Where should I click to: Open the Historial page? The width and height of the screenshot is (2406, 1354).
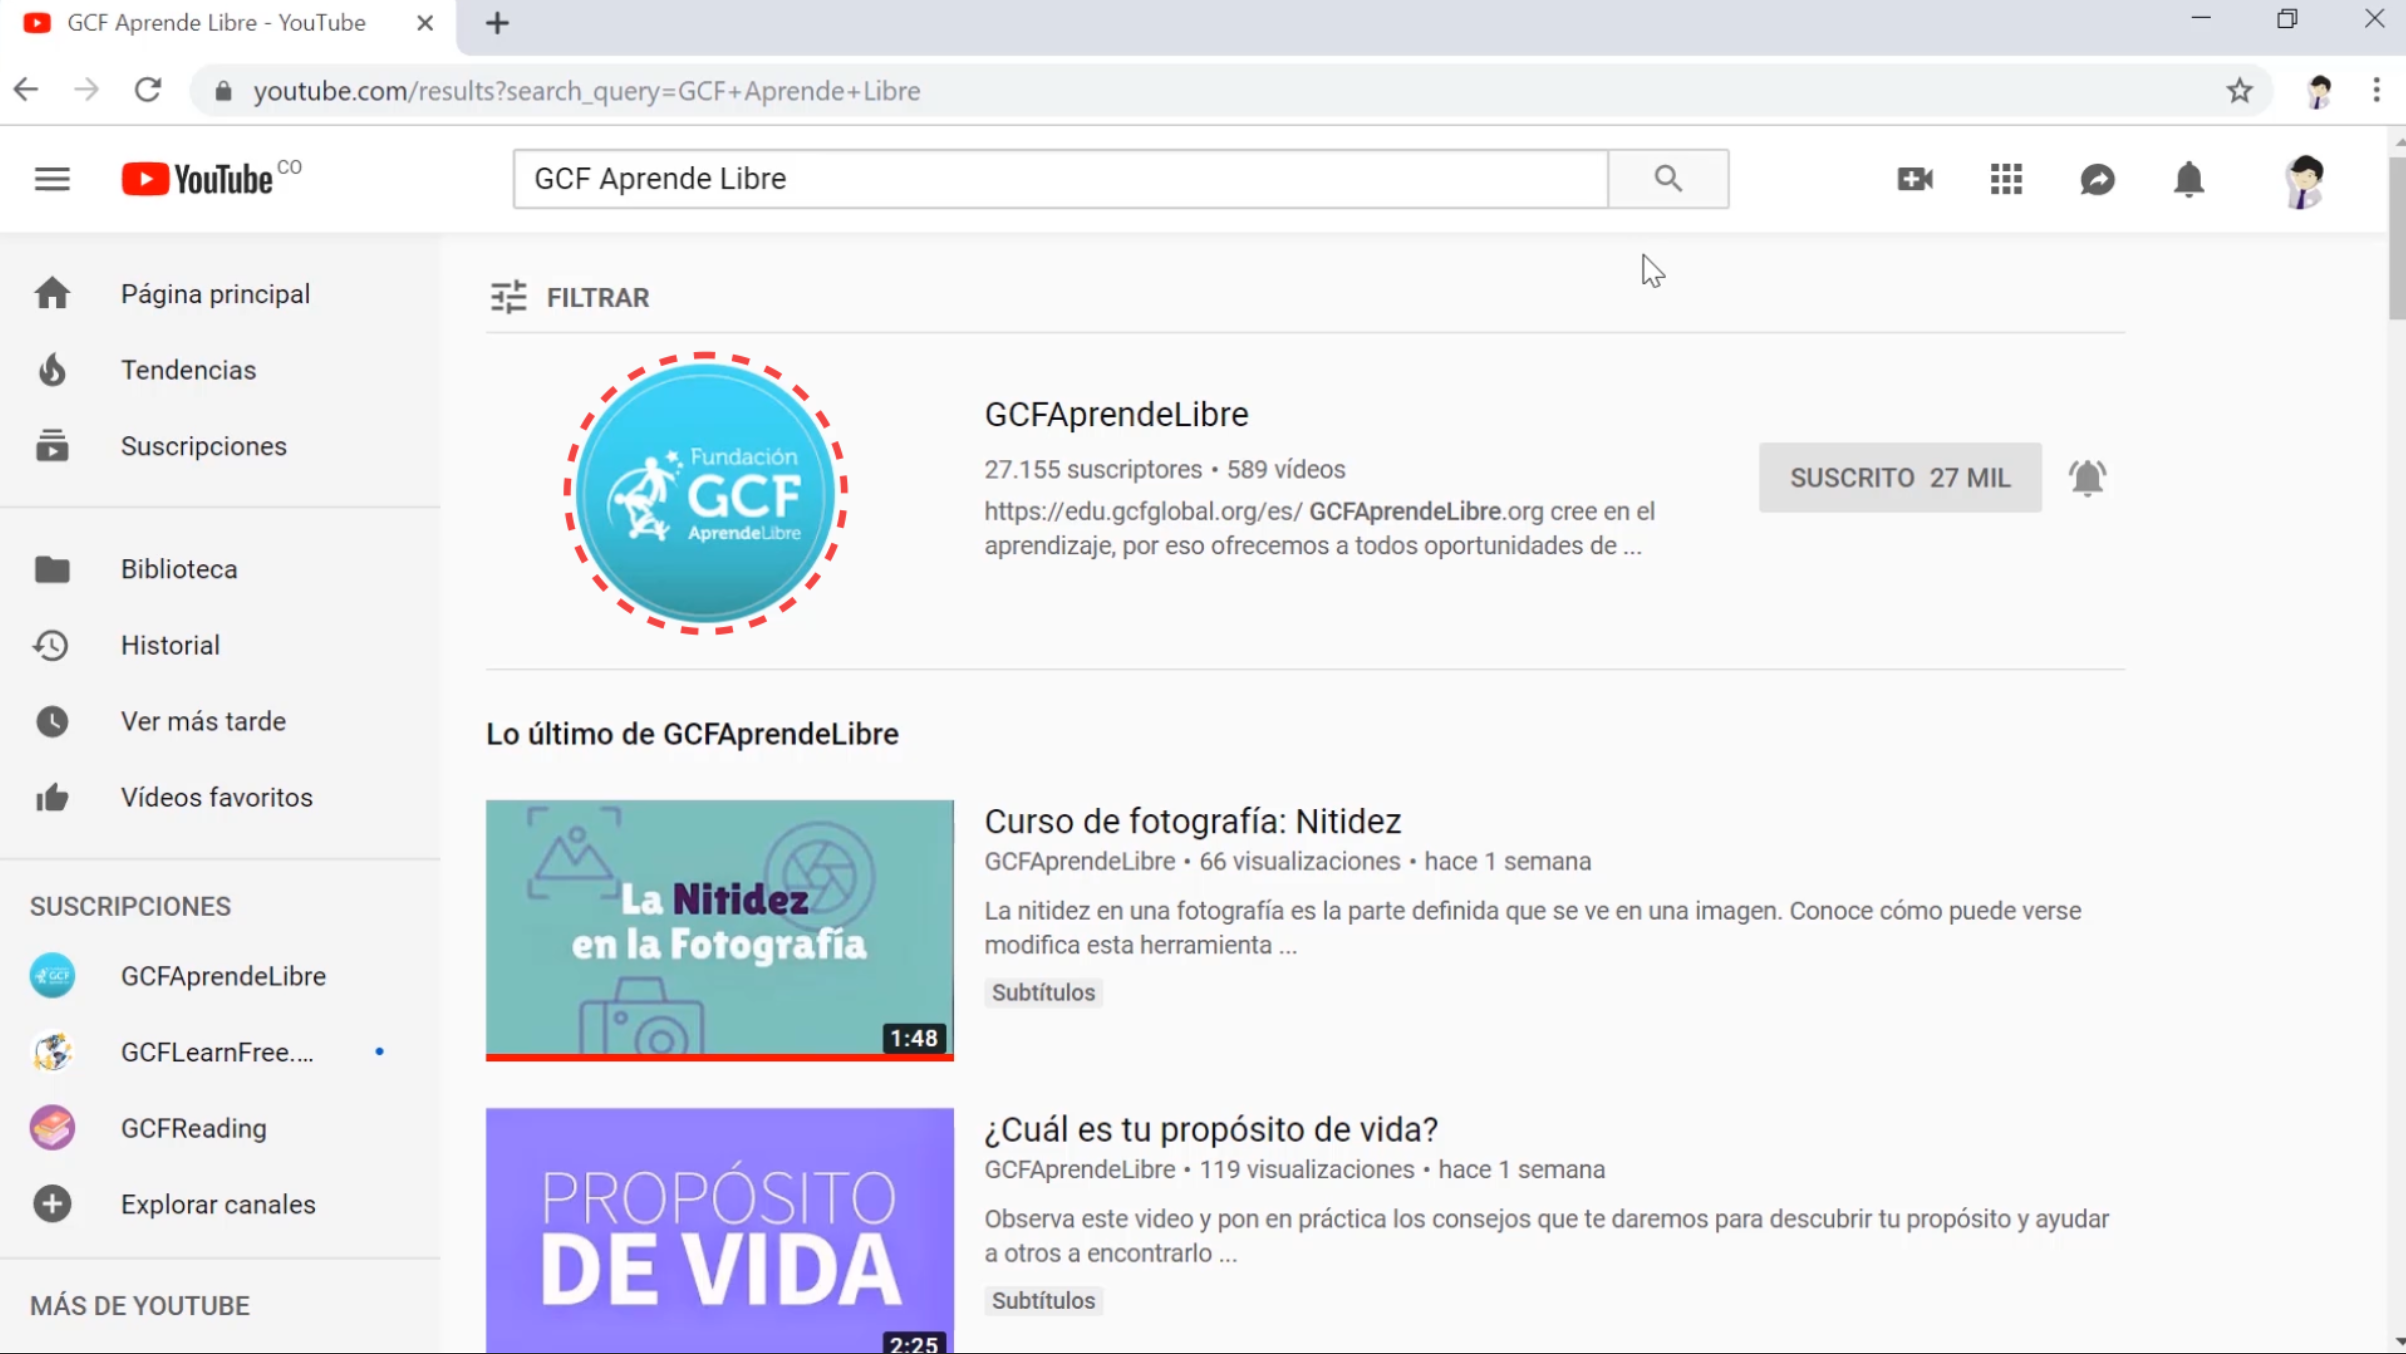pyautogui.click(x=170, y=645)
